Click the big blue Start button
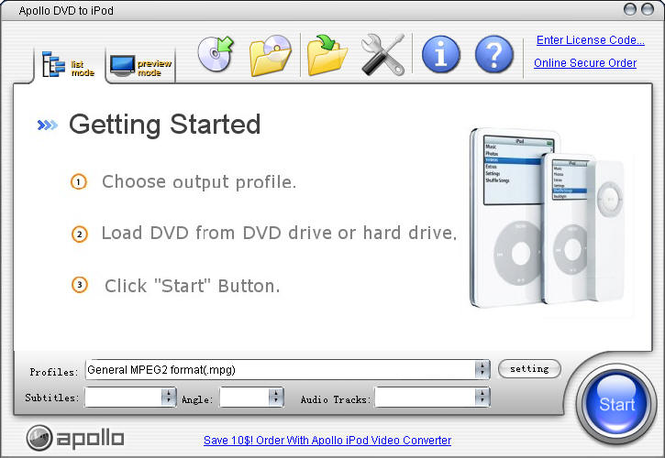Screen dimensions: 665x458 point(616,403)
